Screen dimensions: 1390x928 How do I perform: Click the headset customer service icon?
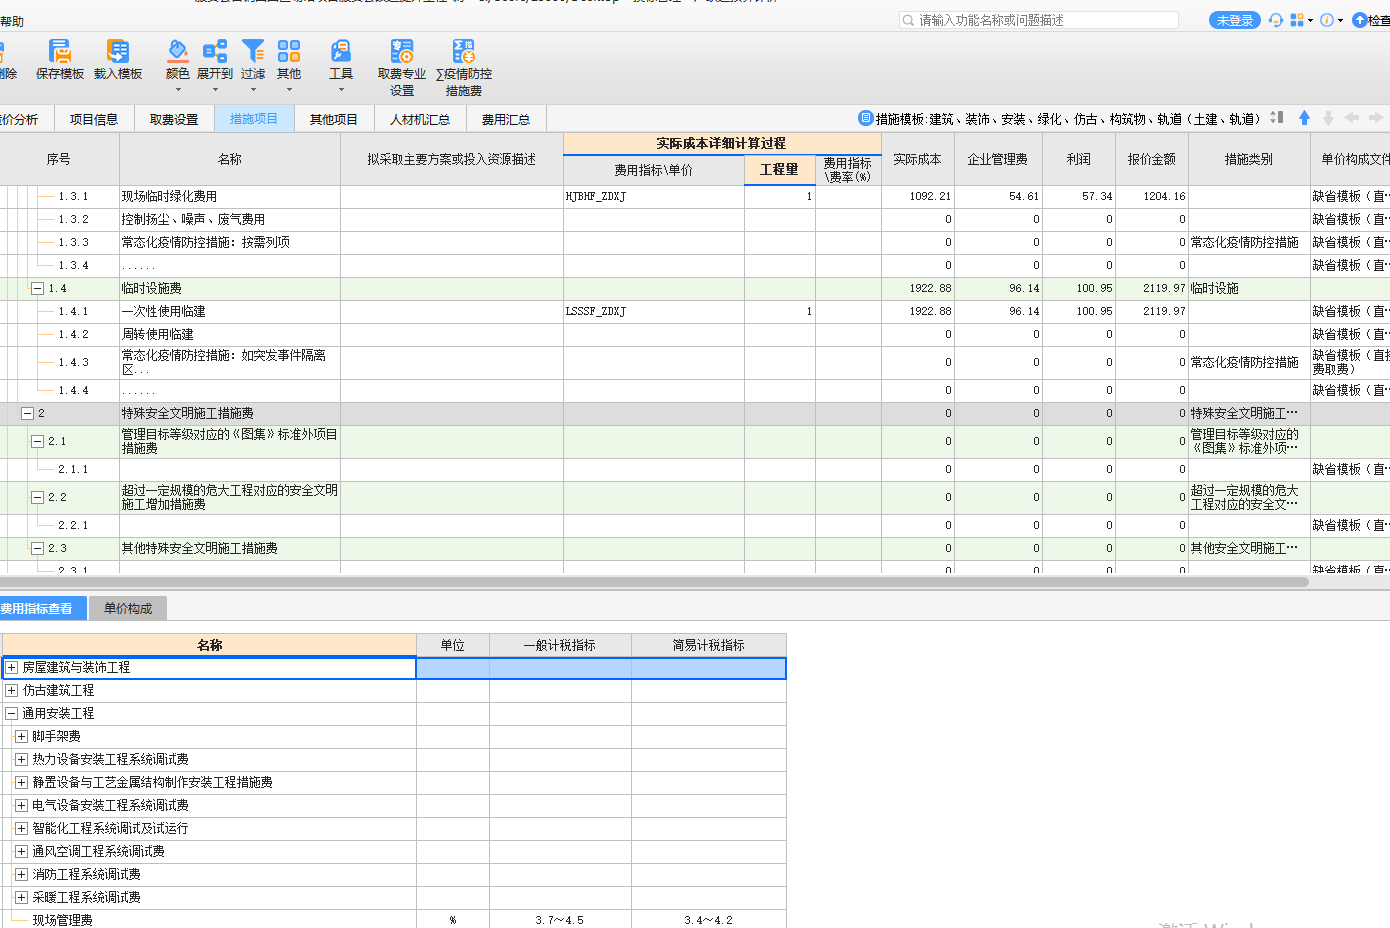1275,20
